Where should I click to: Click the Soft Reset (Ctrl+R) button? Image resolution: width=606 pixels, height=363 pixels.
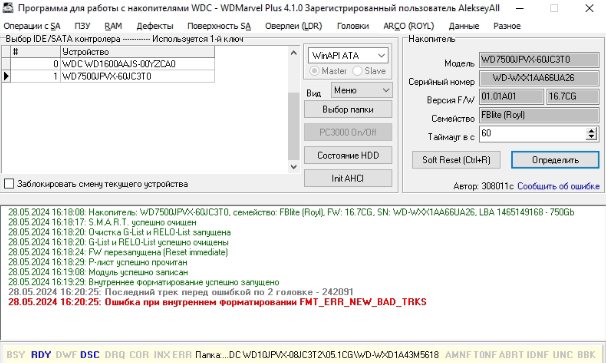(456, 160)
